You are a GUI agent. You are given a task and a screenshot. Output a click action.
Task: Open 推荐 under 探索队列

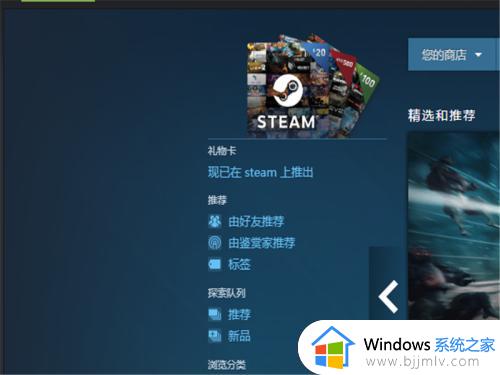[x=239, y=314]
